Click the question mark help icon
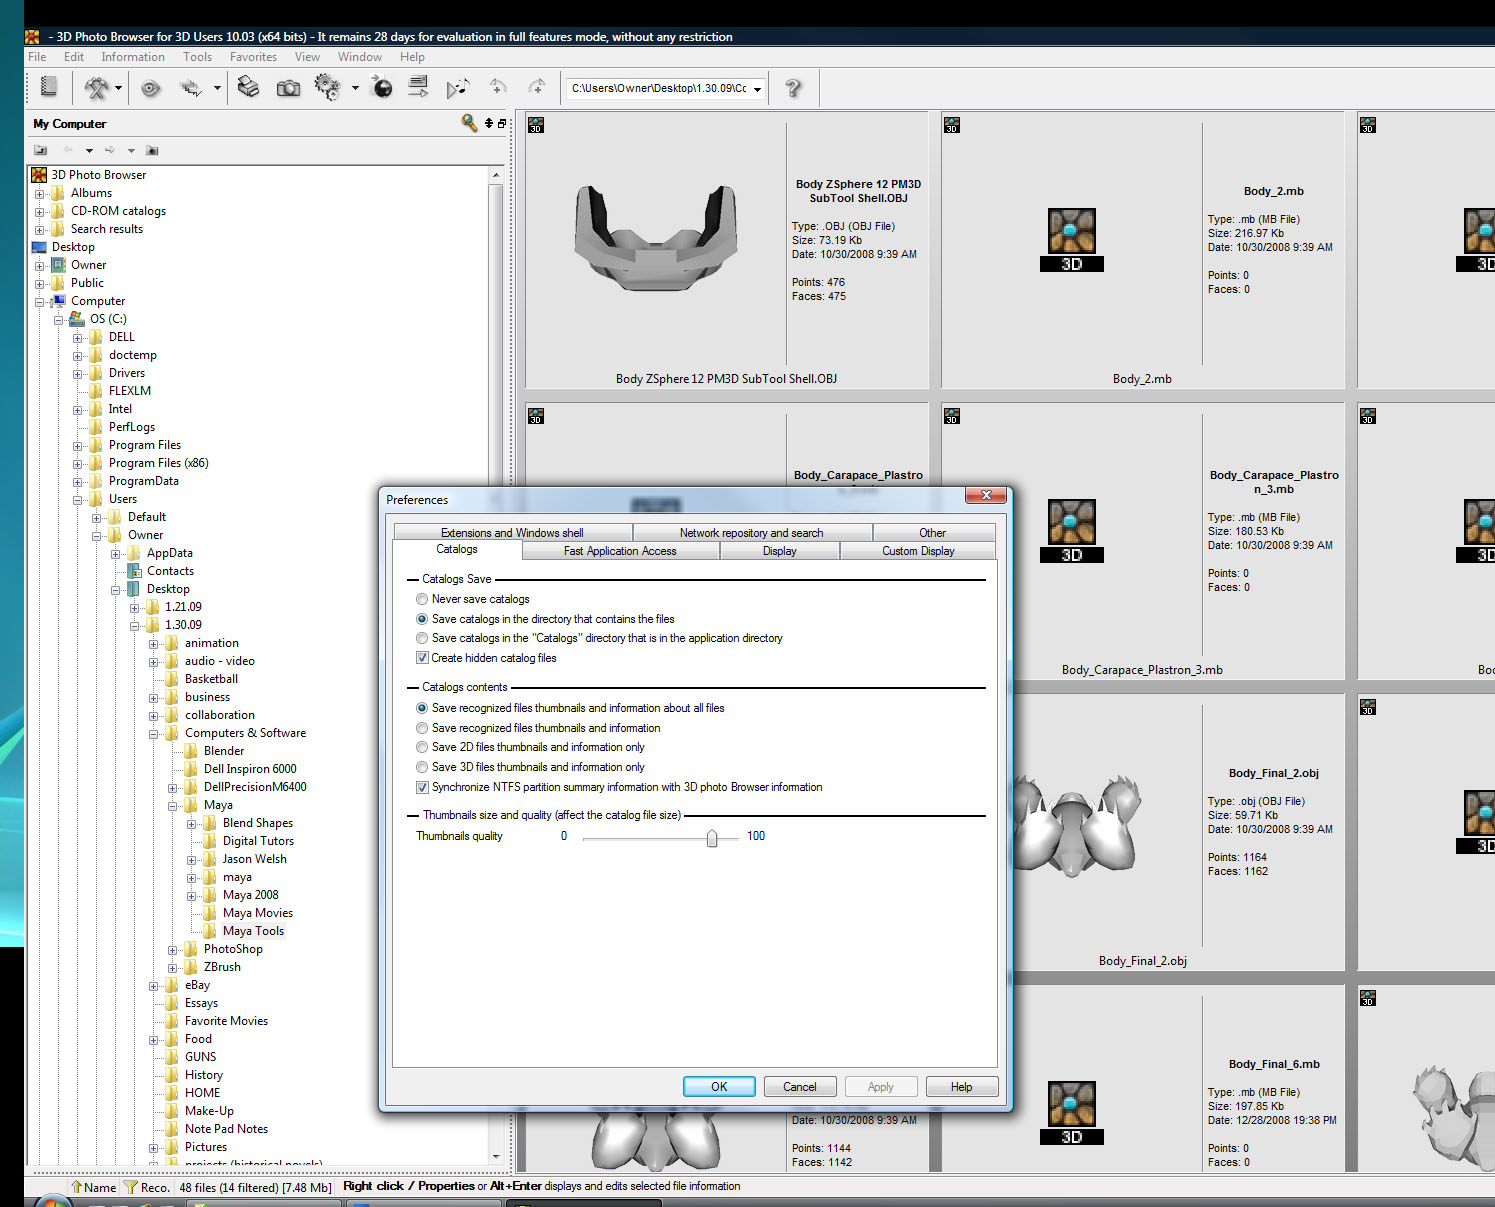 coord(793,88)
